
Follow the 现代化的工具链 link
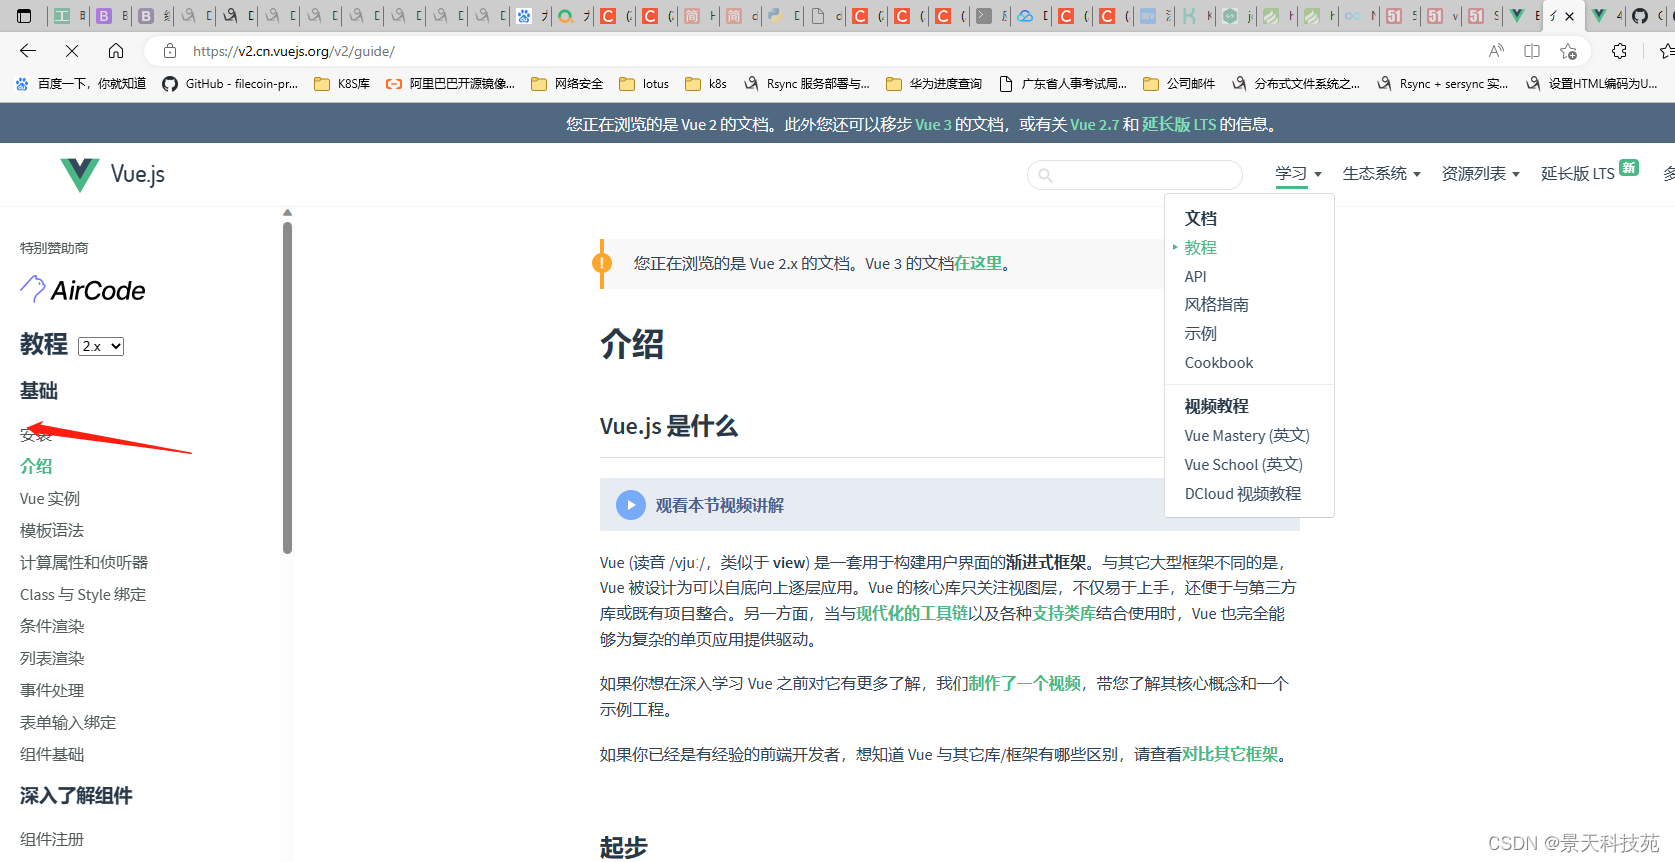click(912, 614)
